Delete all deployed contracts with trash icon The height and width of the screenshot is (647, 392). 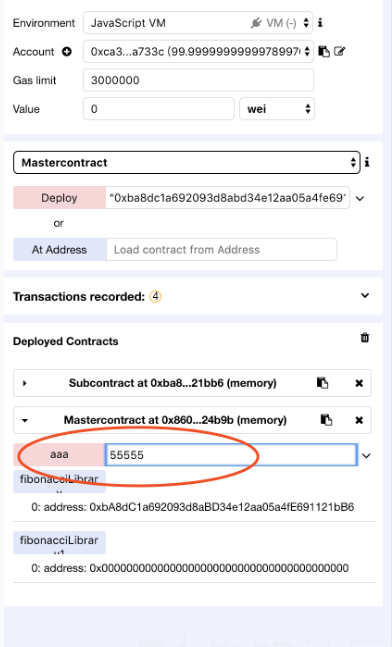coord(365,338)
